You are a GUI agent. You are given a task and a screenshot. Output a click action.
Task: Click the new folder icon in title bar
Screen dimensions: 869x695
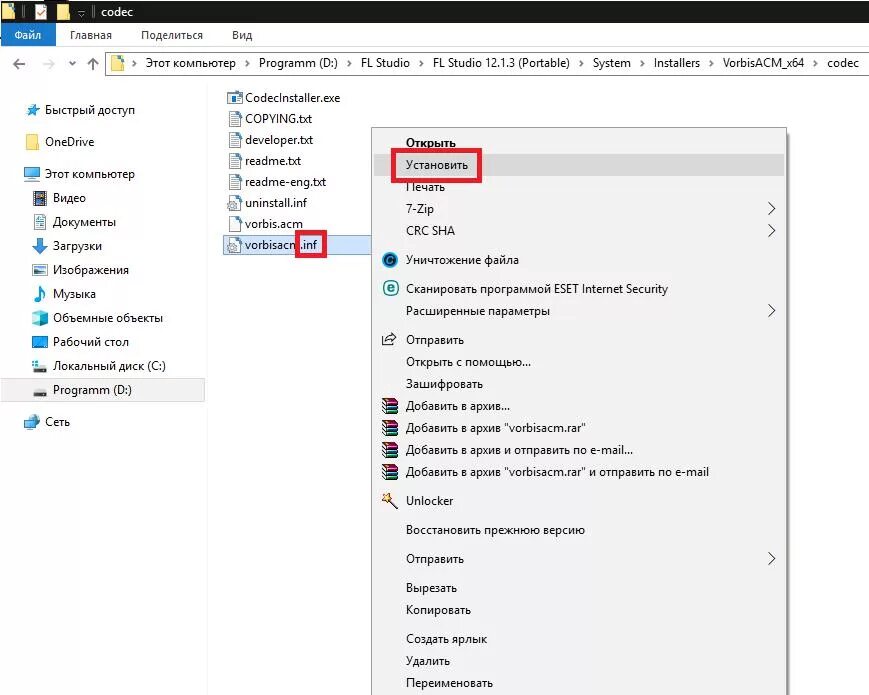coord(63,11)
